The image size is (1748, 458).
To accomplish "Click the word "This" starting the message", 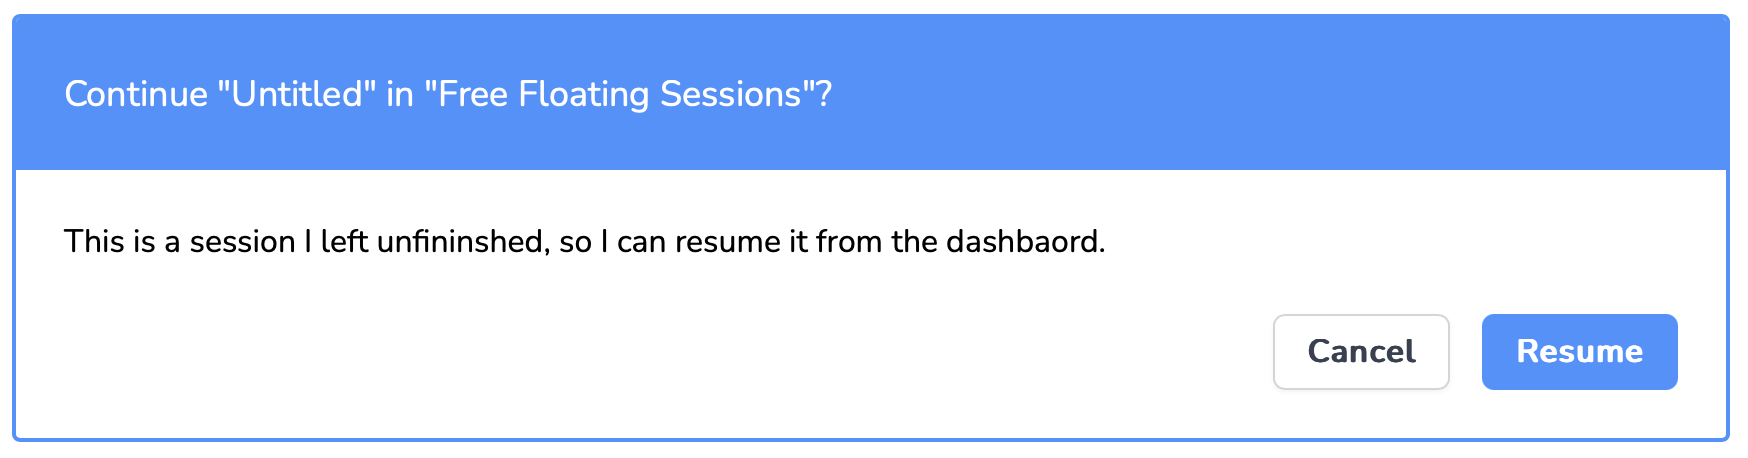I will coord(96,242).
